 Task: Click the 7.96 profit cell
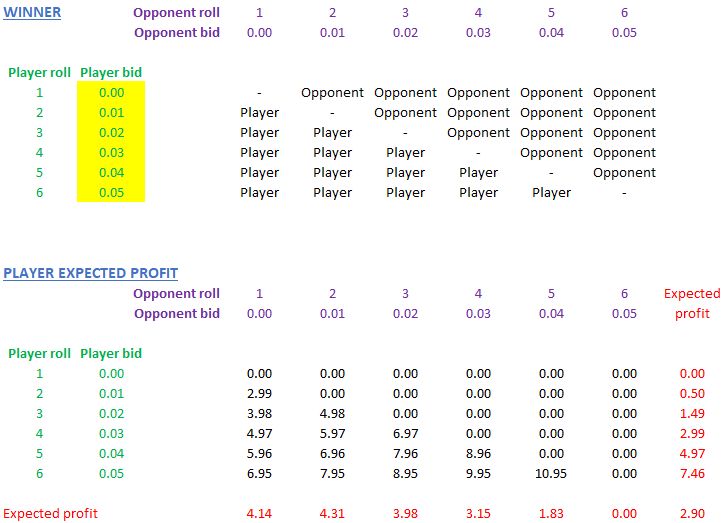(405, 454)
